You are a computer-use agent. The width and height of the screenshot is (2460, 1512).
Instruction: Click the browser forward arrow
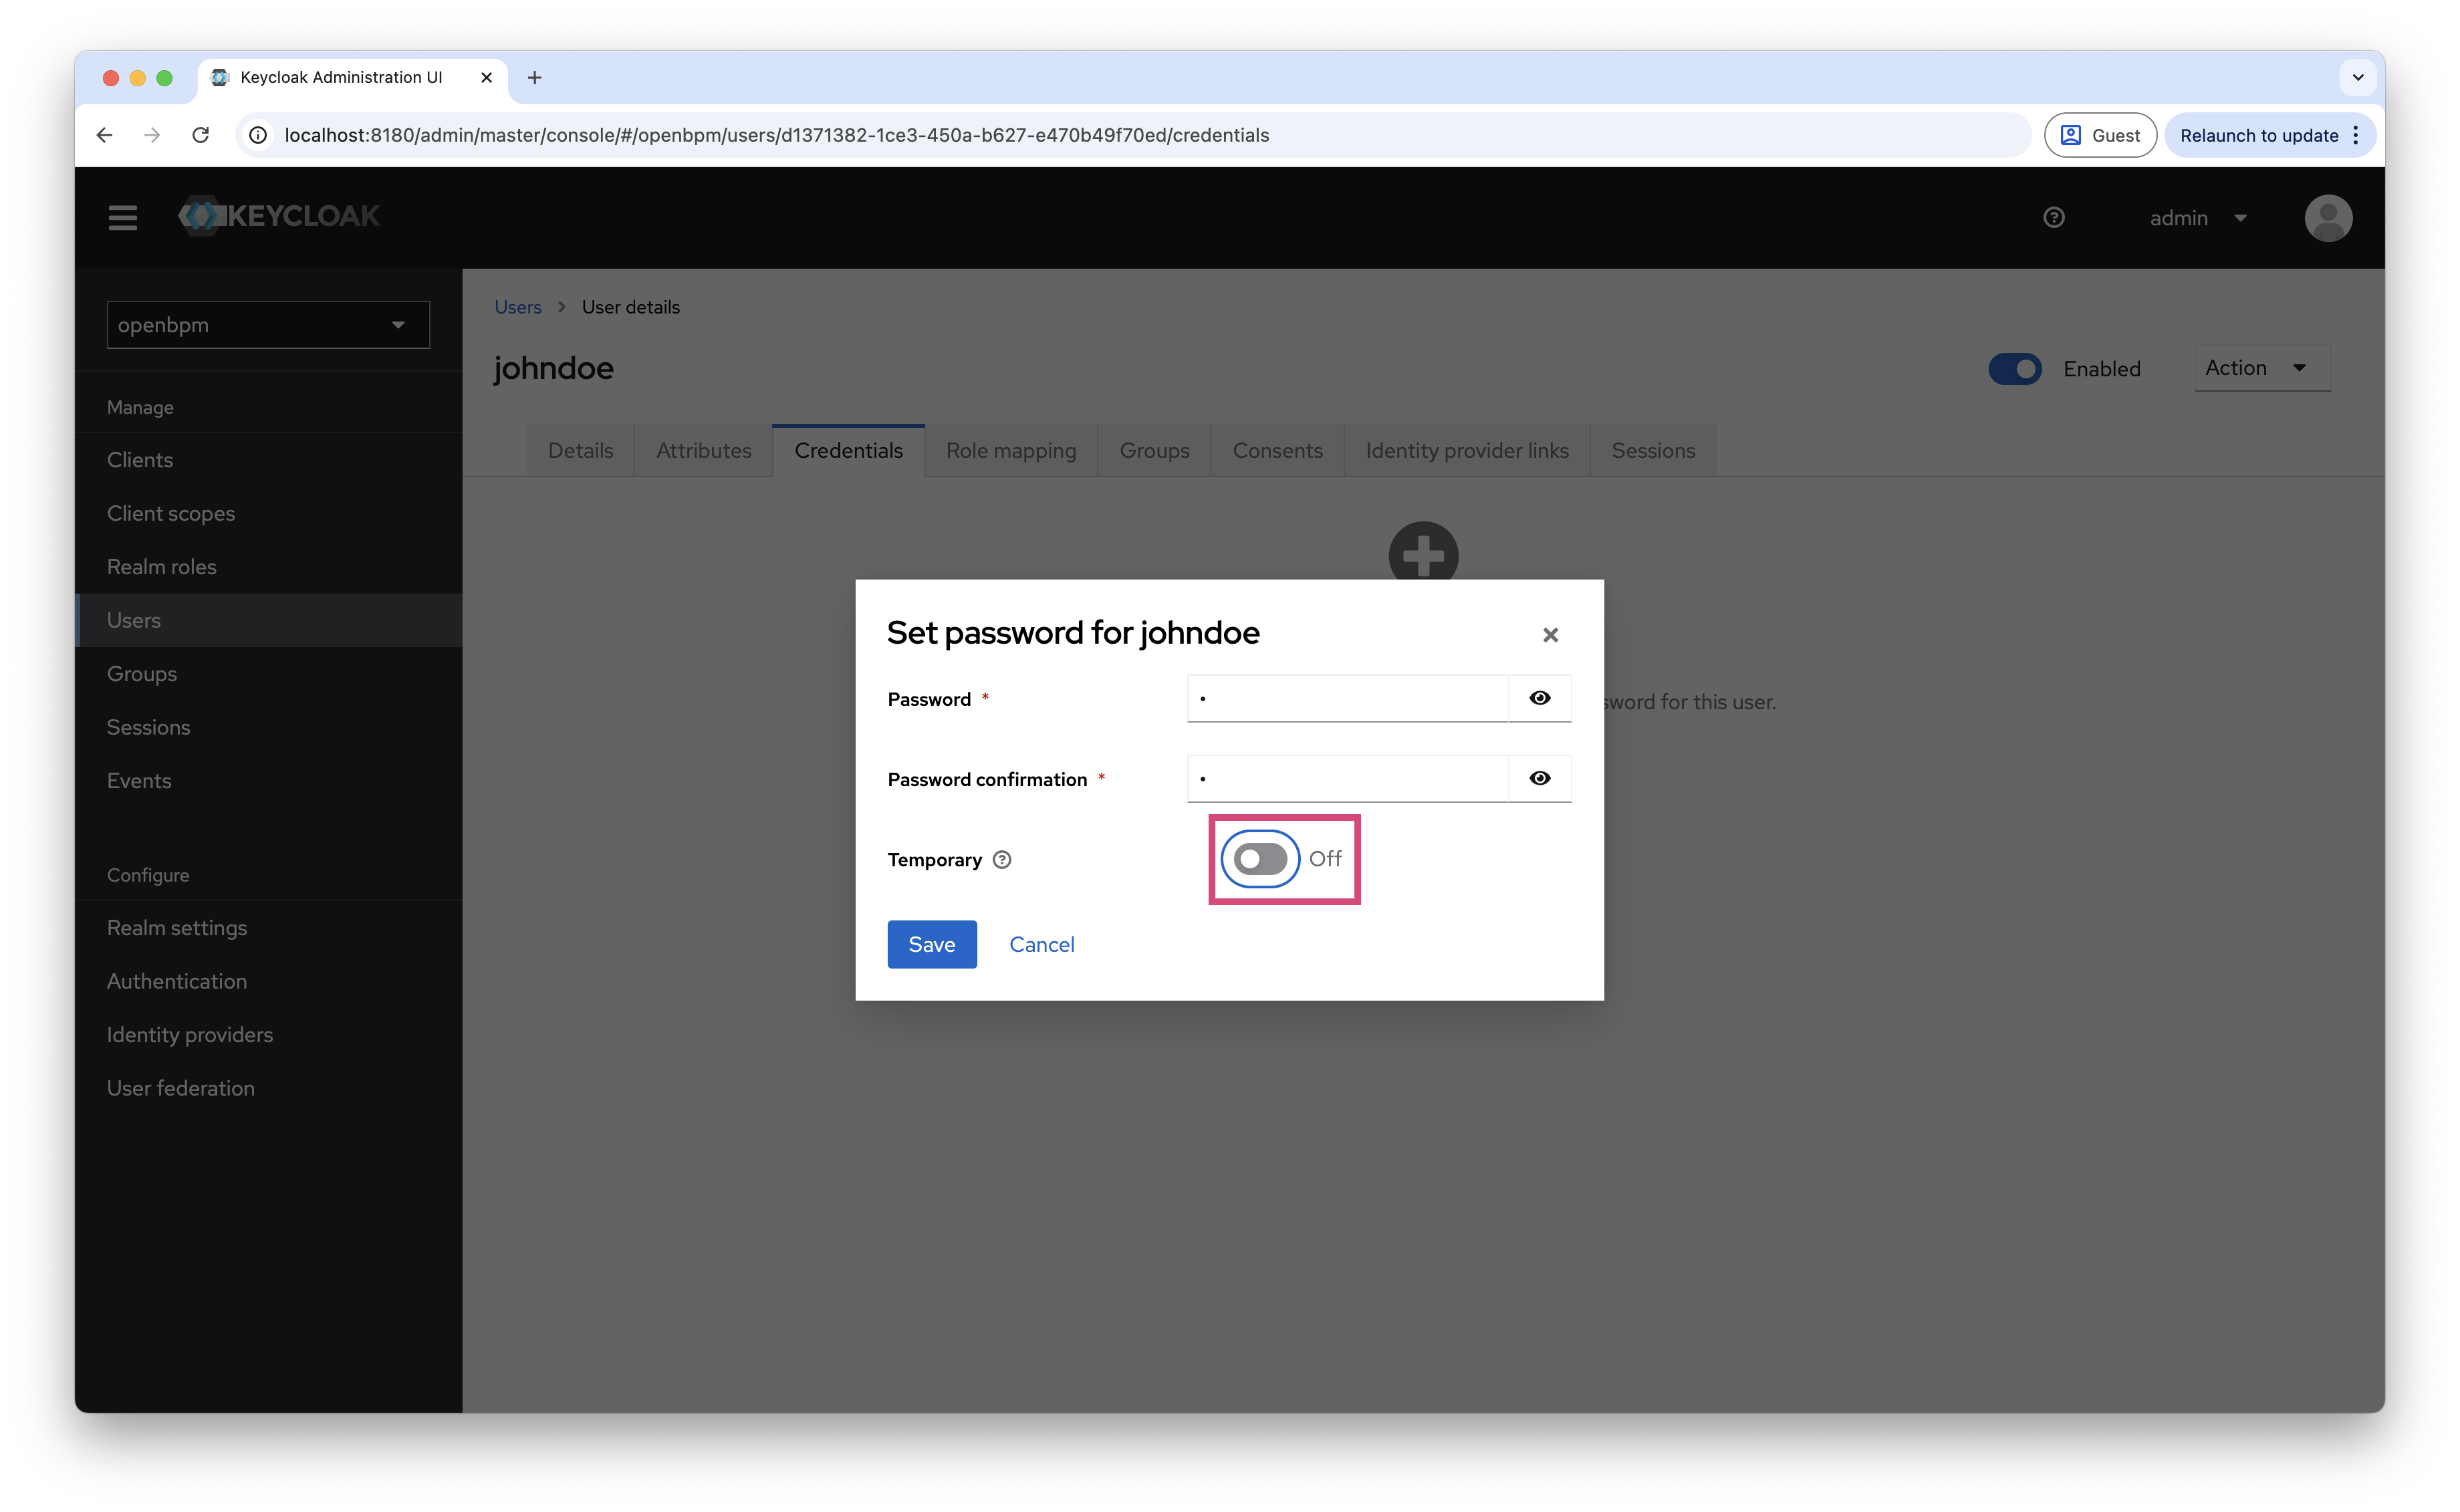click(x=152, y=135)
